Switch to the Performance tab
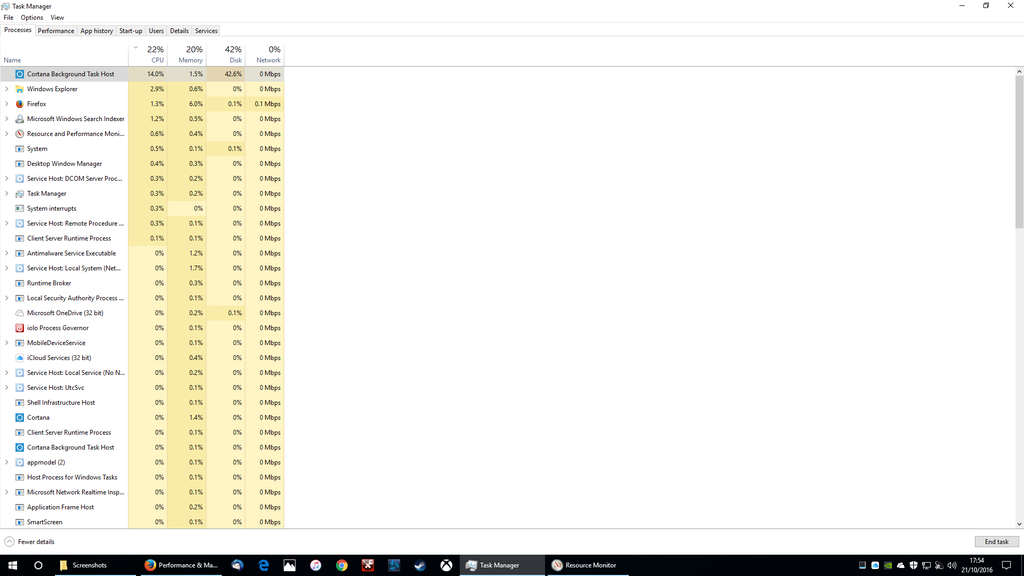The image size is (1024, 576). coord(56,31)
